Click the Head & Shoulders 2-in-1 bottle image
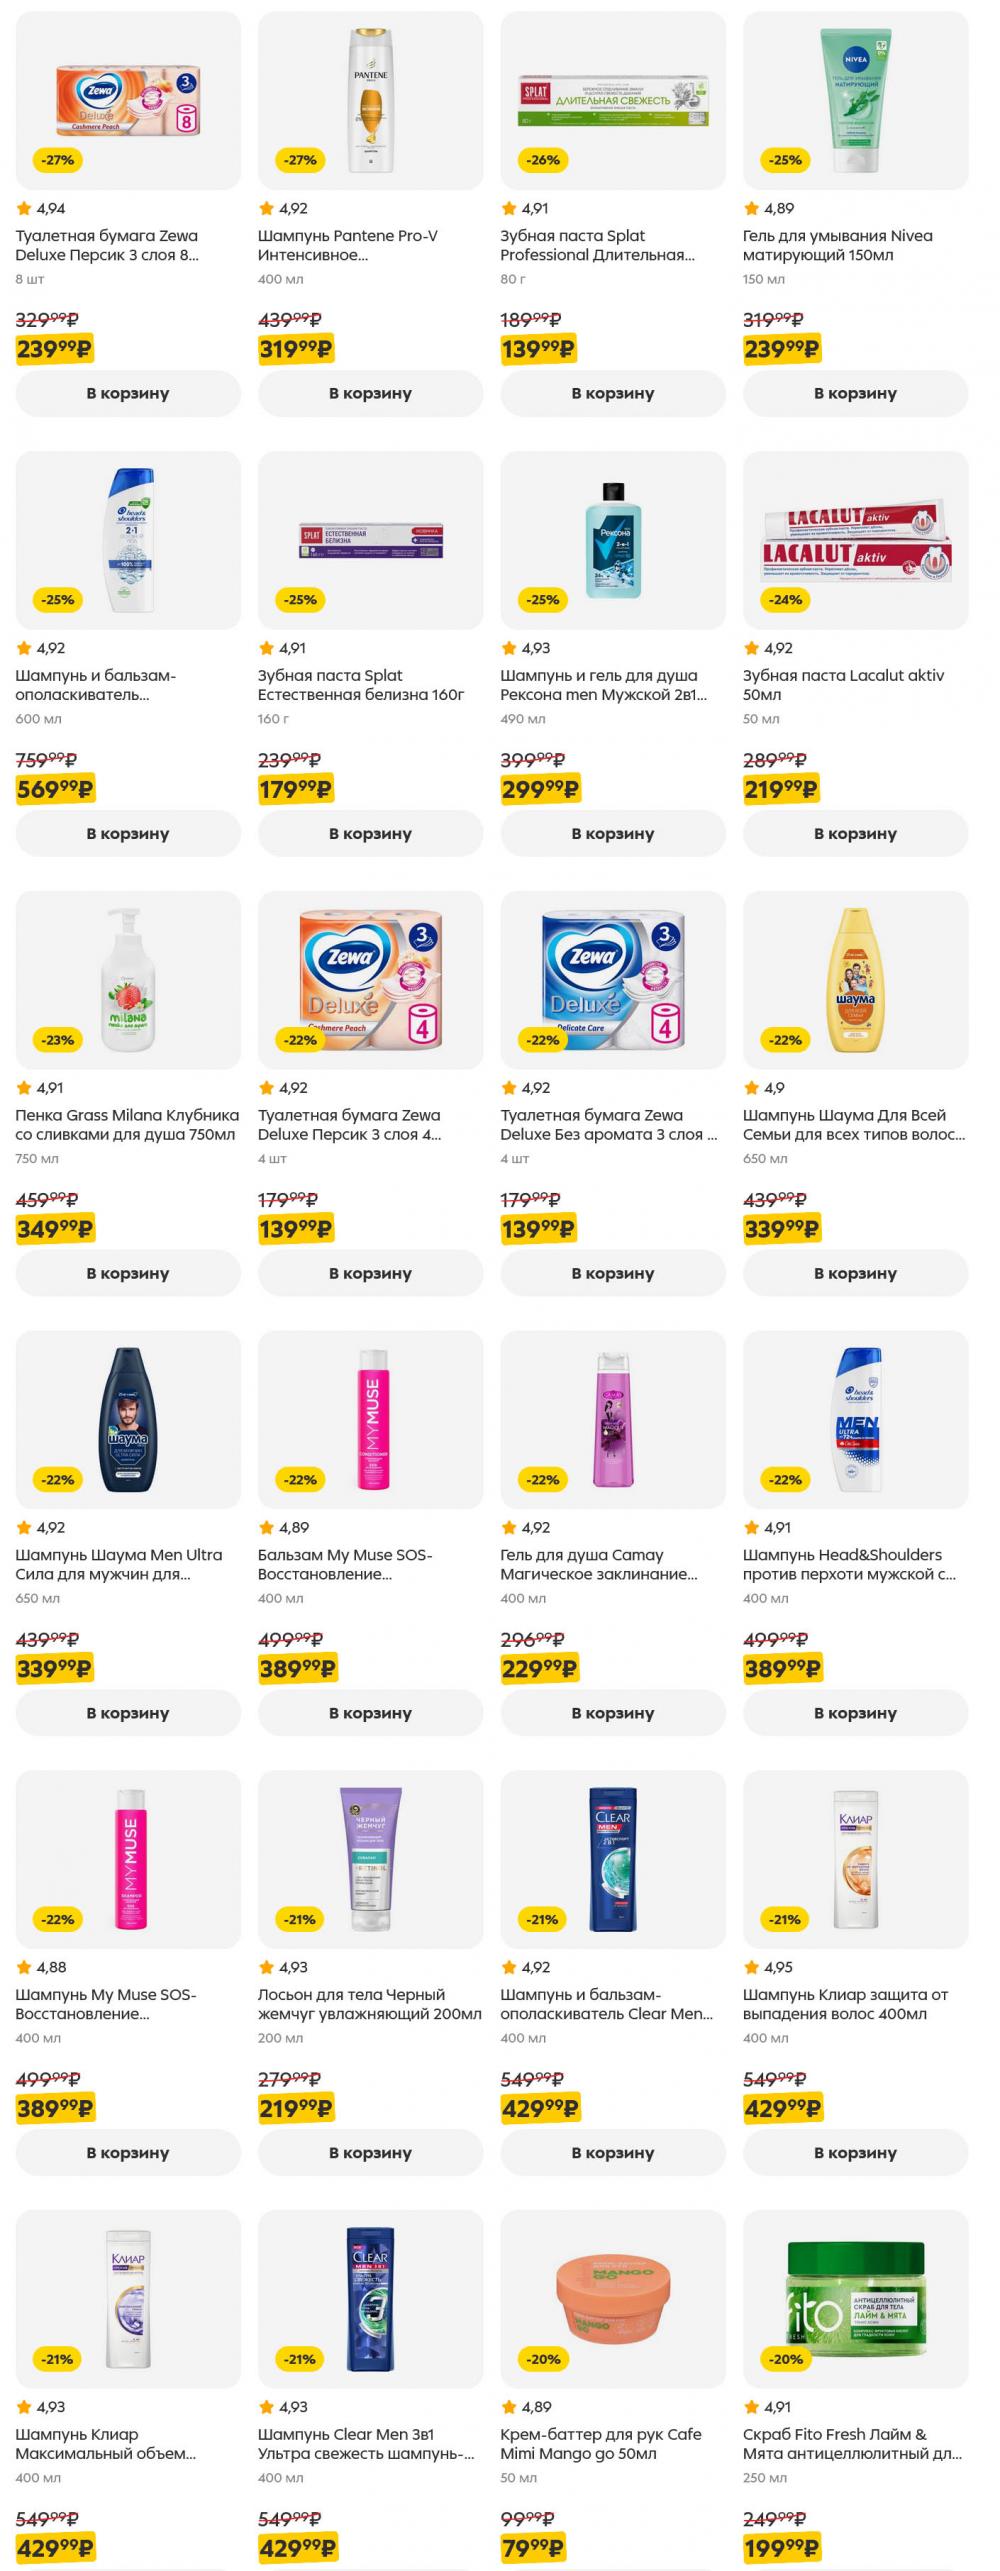1000x2571 pixels. [x=128, y=540]
